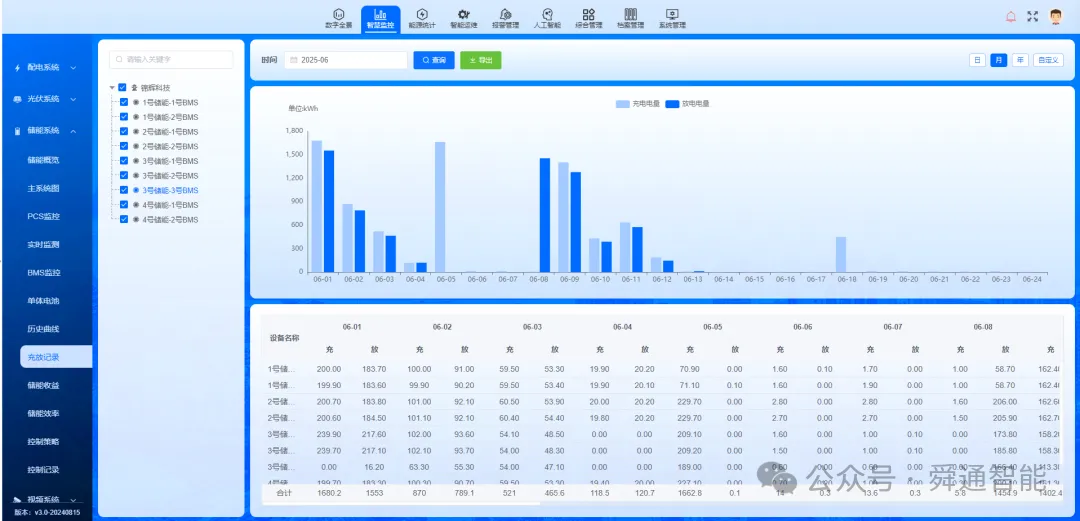Toggle the 3号储能-1号BMS checkbox
Viewport: 1080px width, 521px height.
tap(124, 161)
